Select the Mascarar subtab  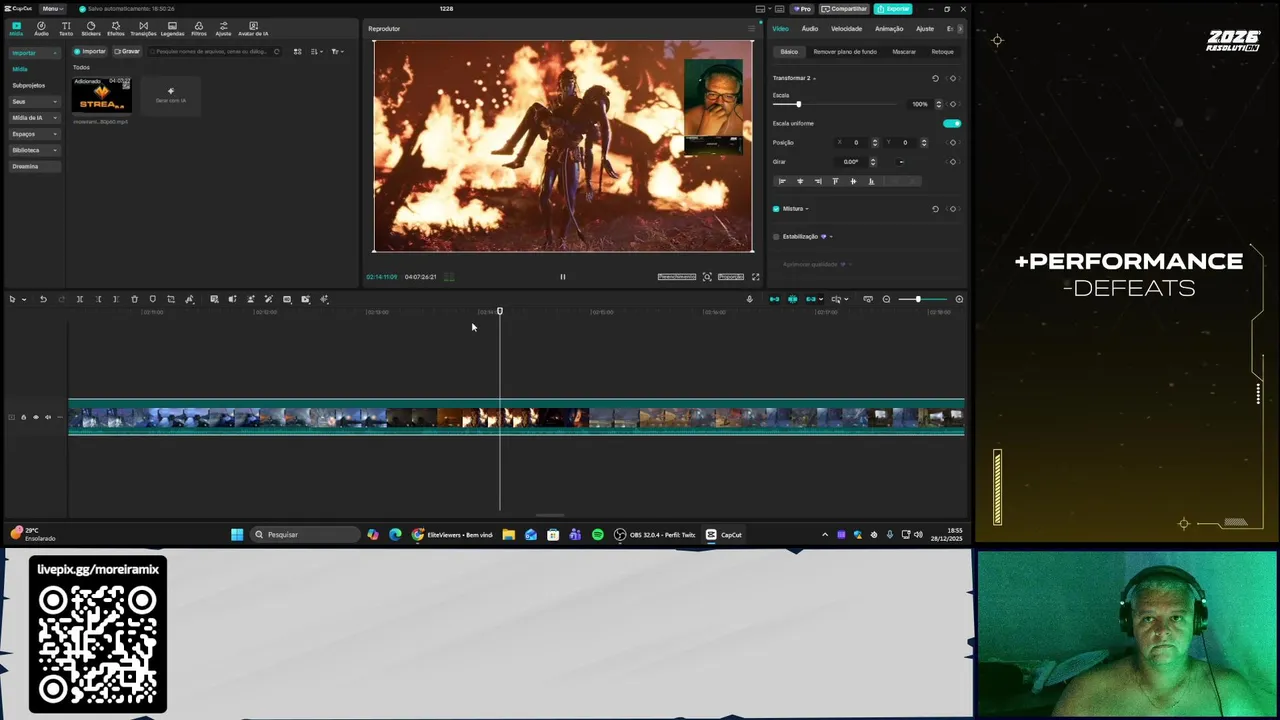pos(904,52)
